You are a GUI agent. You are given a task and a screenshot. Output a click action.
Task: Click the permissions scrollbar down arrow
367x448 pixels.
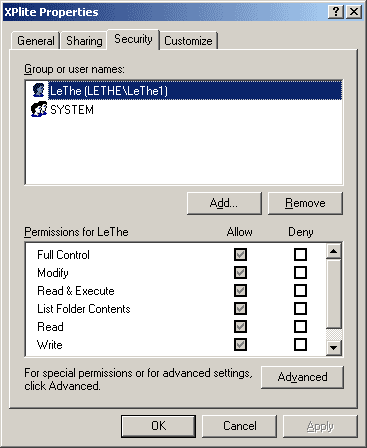coord(333,348)
